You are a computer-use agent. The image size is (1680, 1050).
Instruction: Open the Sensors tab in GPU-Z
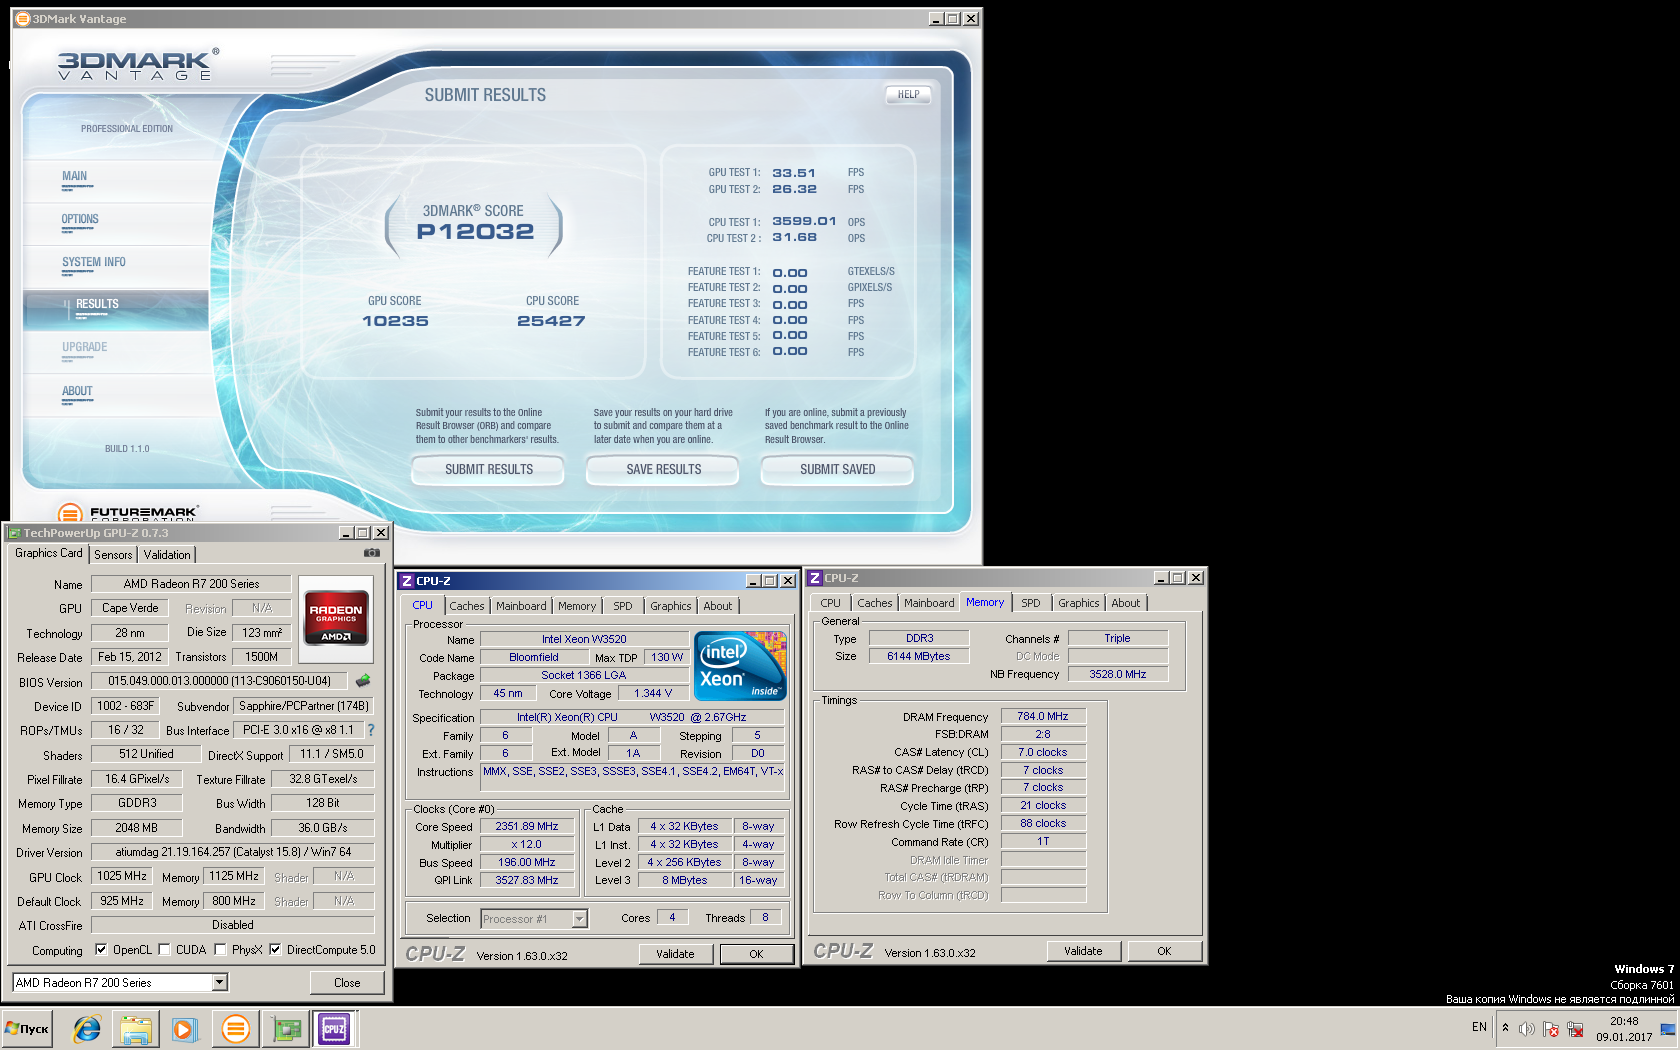[x=113, y=555]
